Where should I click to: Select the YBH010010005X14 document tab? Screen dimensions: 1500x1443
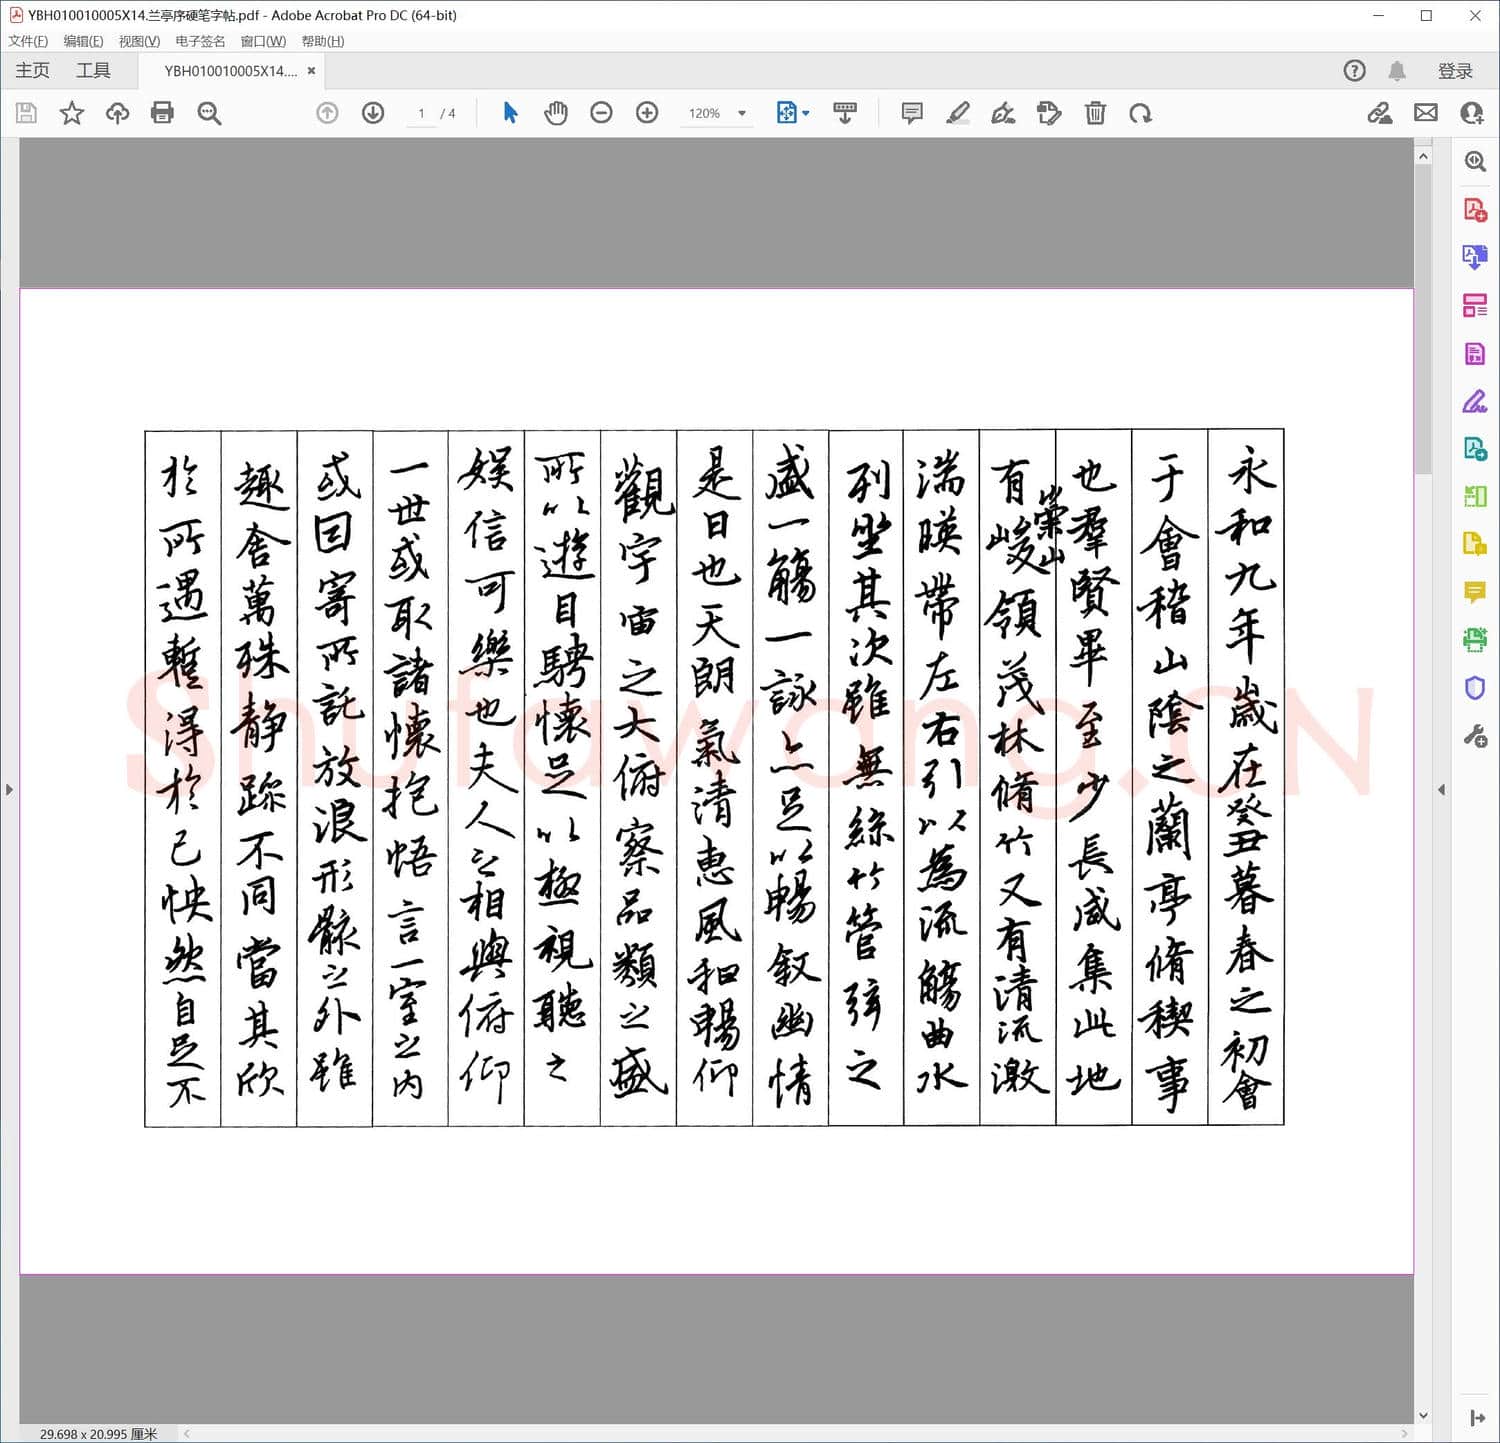click(231, 71)
